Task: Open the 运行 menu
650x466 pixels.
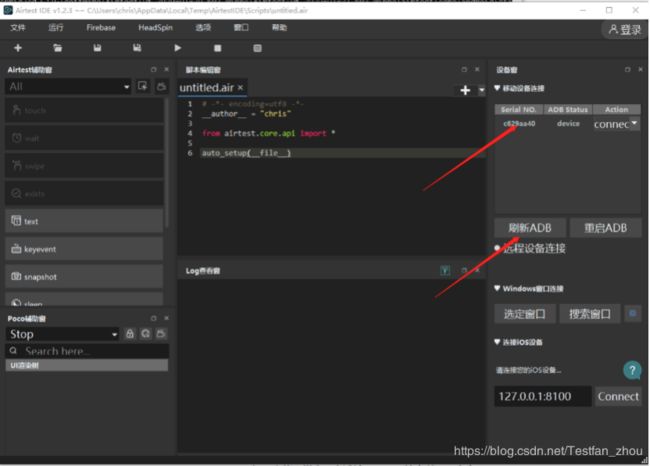Action: tap(56, 27)
